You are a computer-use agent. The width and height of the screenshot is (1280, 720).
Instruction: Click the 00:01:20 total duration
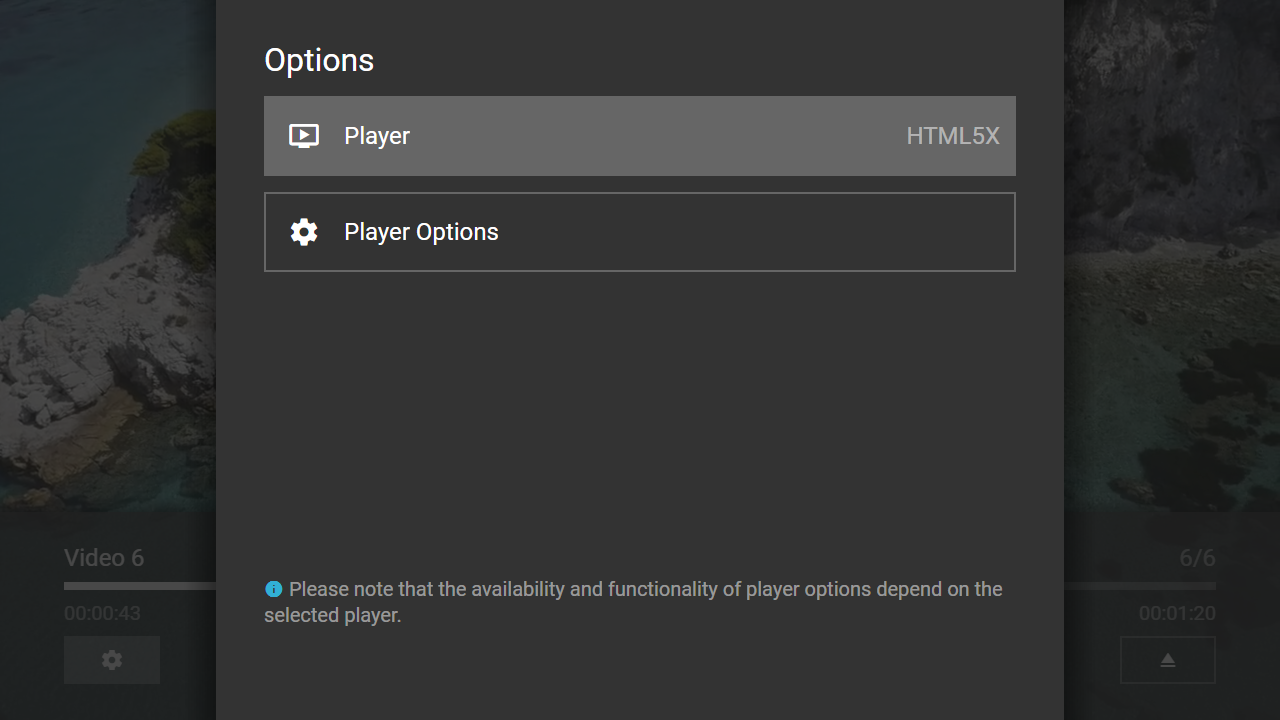[x=1177, y=614]
